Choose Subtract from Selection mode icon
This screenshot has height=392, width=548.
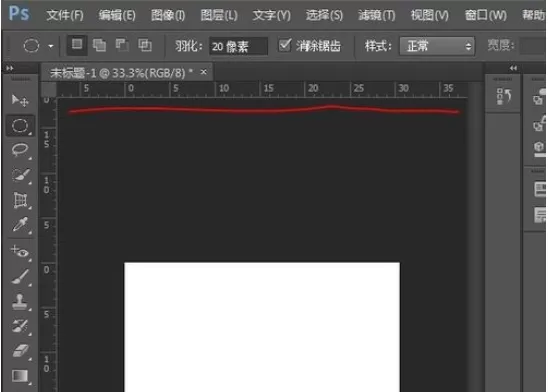point(122,45)
